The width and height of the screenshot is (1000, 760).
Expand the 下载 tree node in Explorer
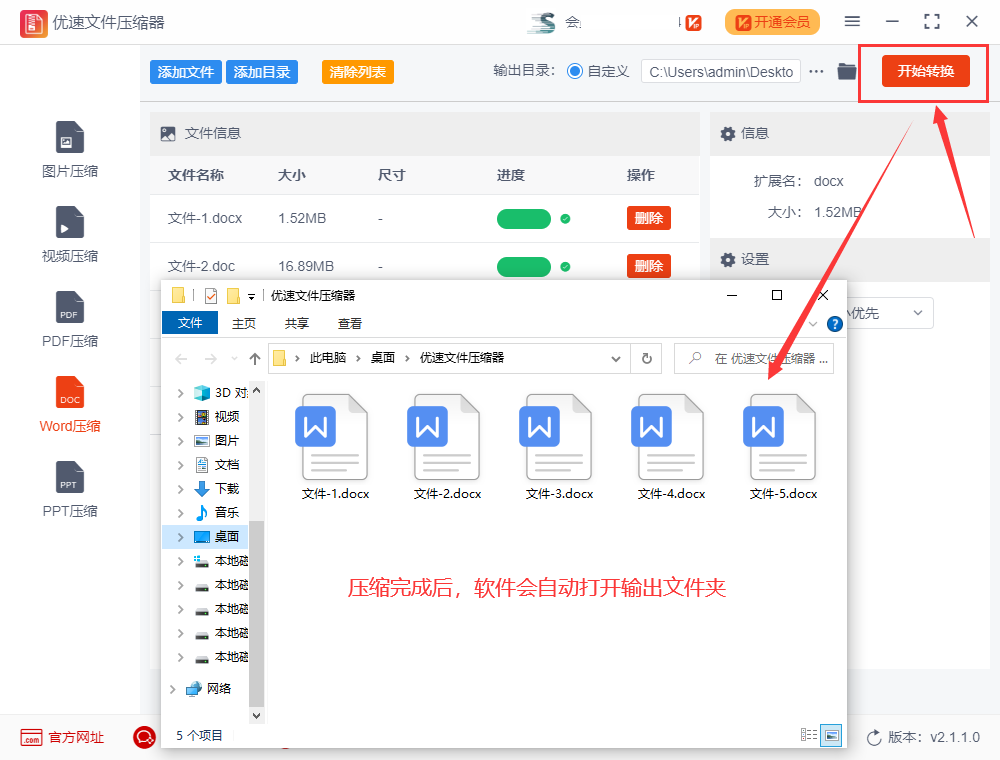tap(180, 490)
